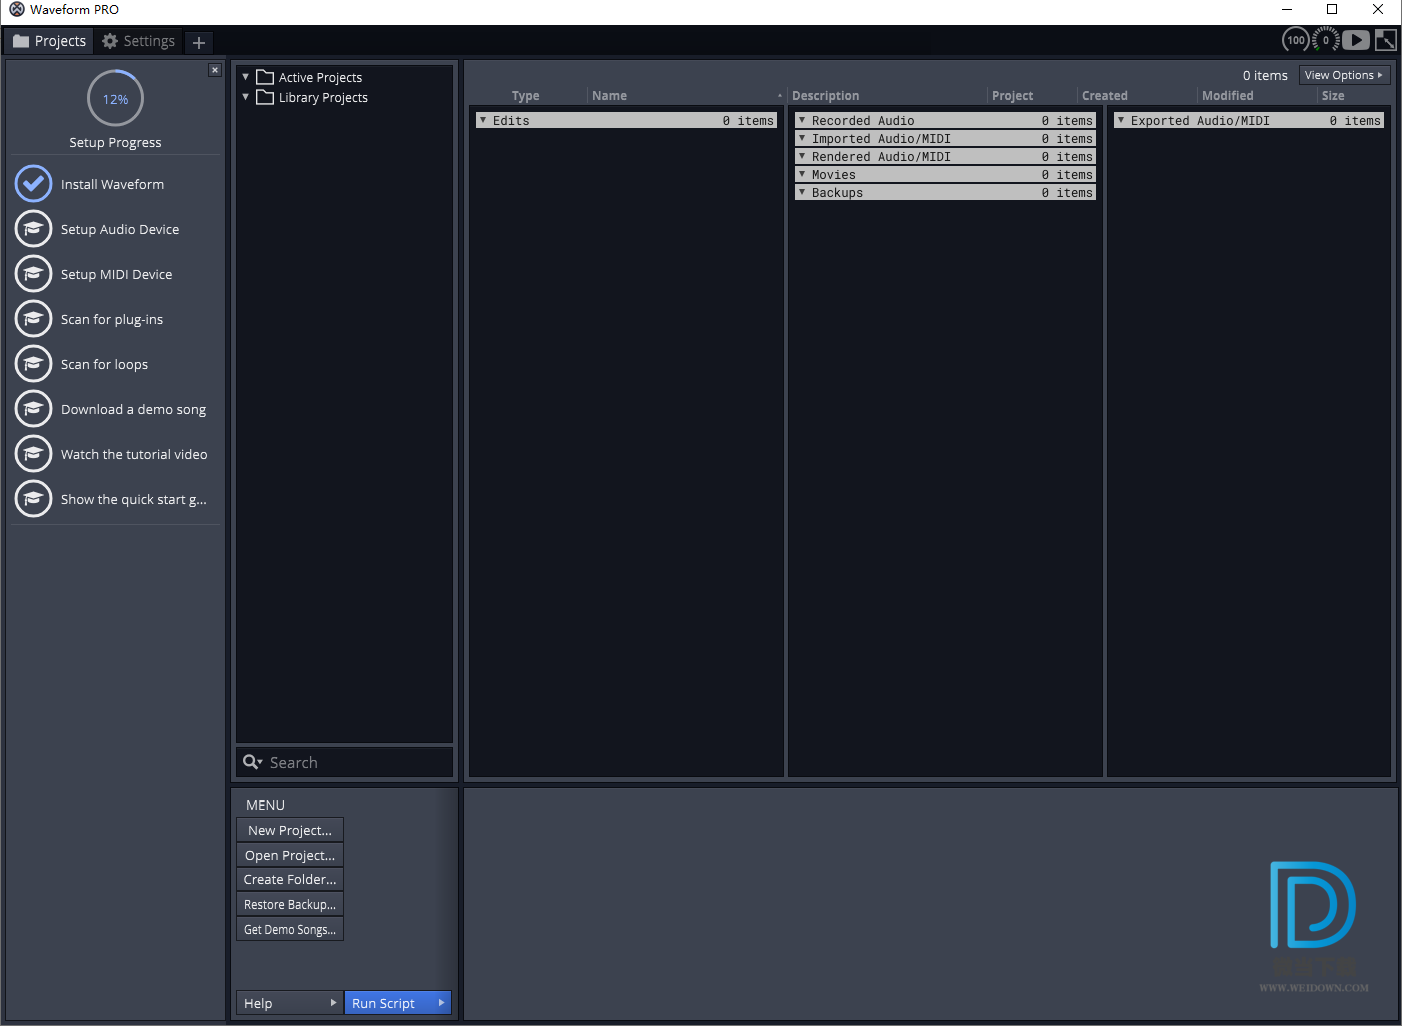Click the Install Waveform checkmark icon

[x=33, y=184]
